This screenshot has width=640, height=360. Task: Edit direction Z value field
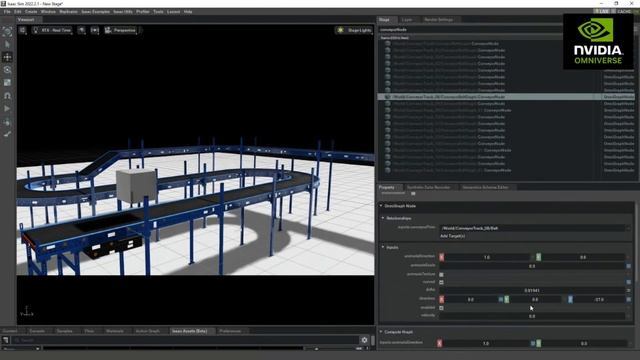(599, 300)
